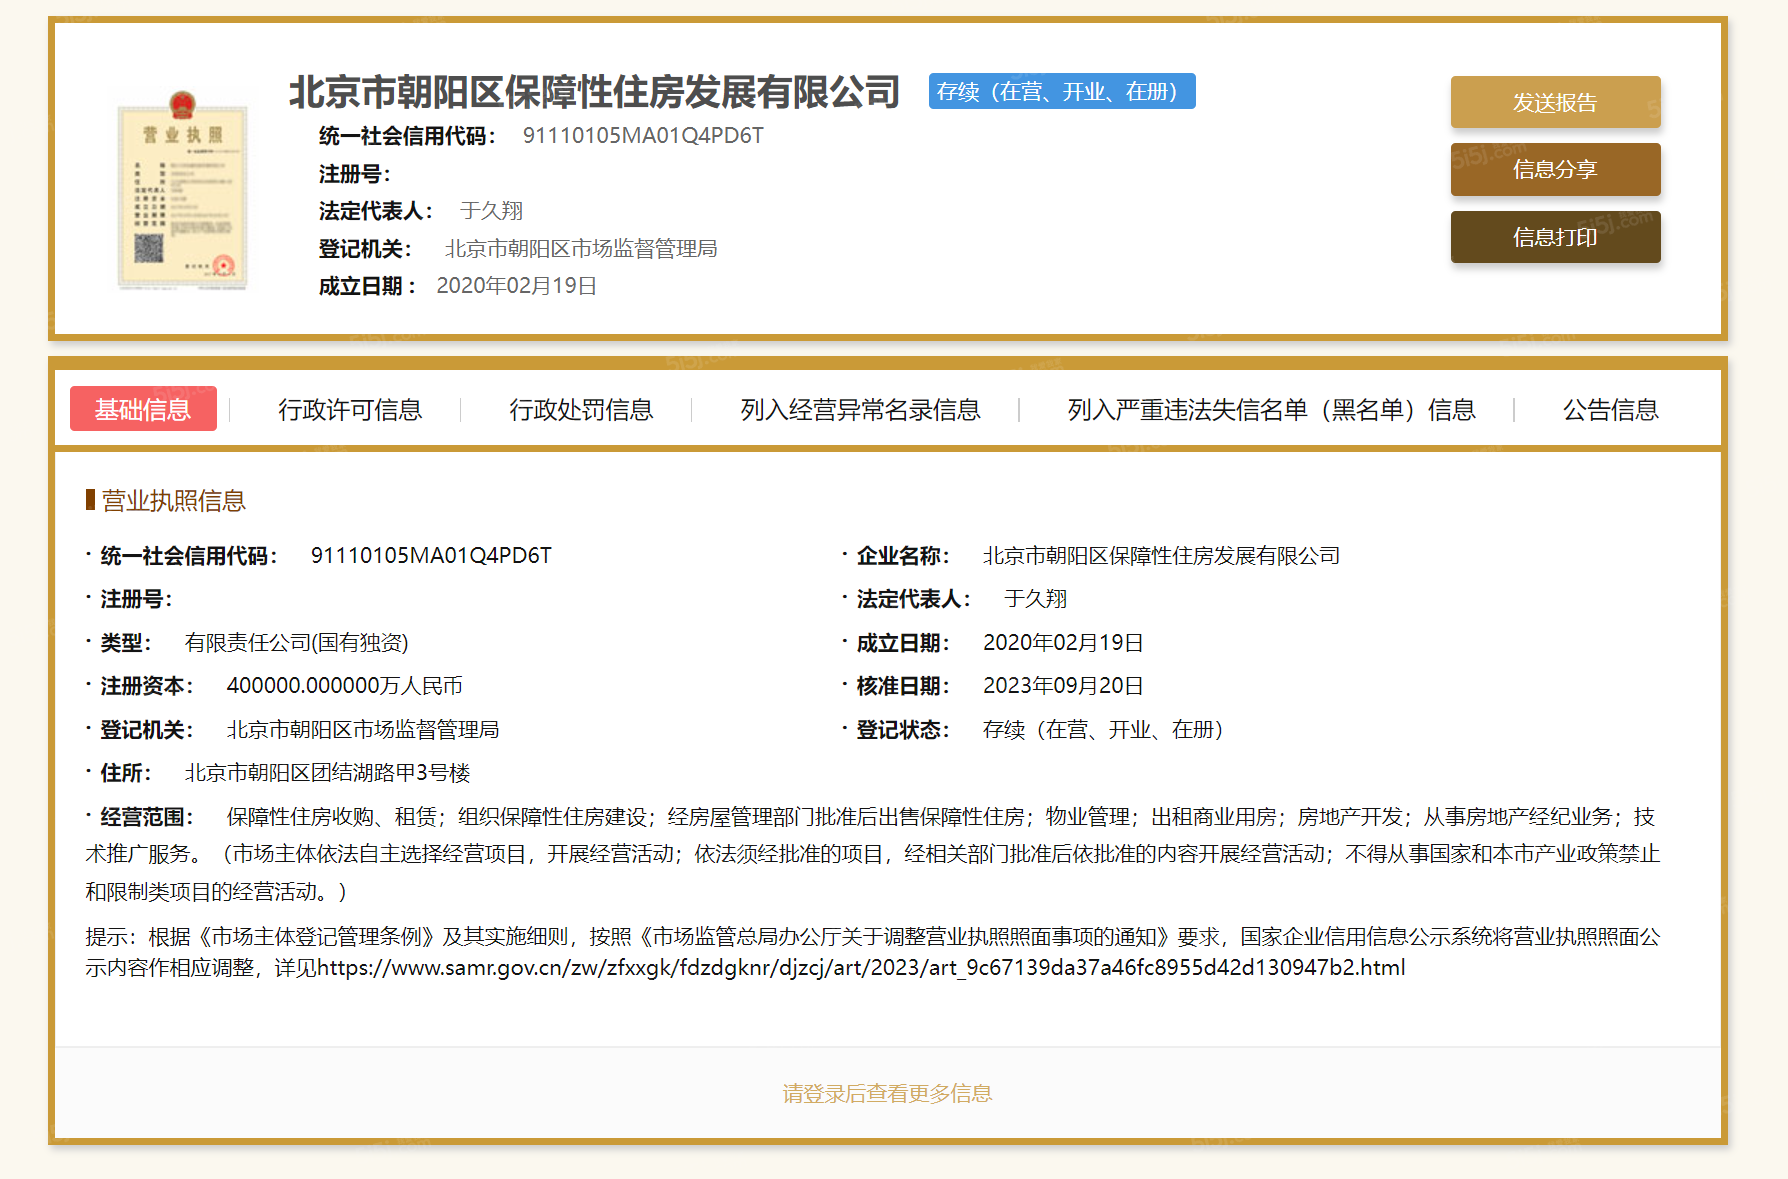The image size is (1788, 1179).
Task: Click the samr.gov.cn URL in the notice
Action: [x=861, y=968]
